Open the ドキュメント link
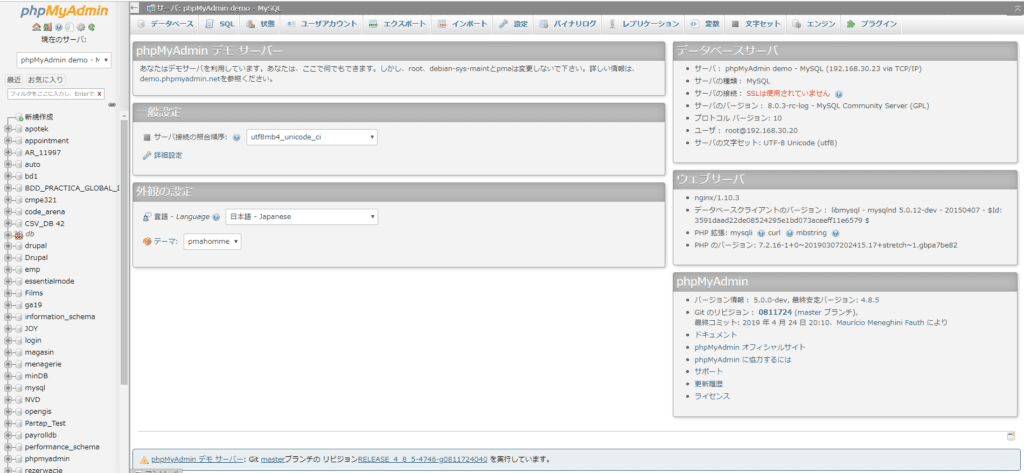Viewport: 1024px width, 473px height. point(716,334)
